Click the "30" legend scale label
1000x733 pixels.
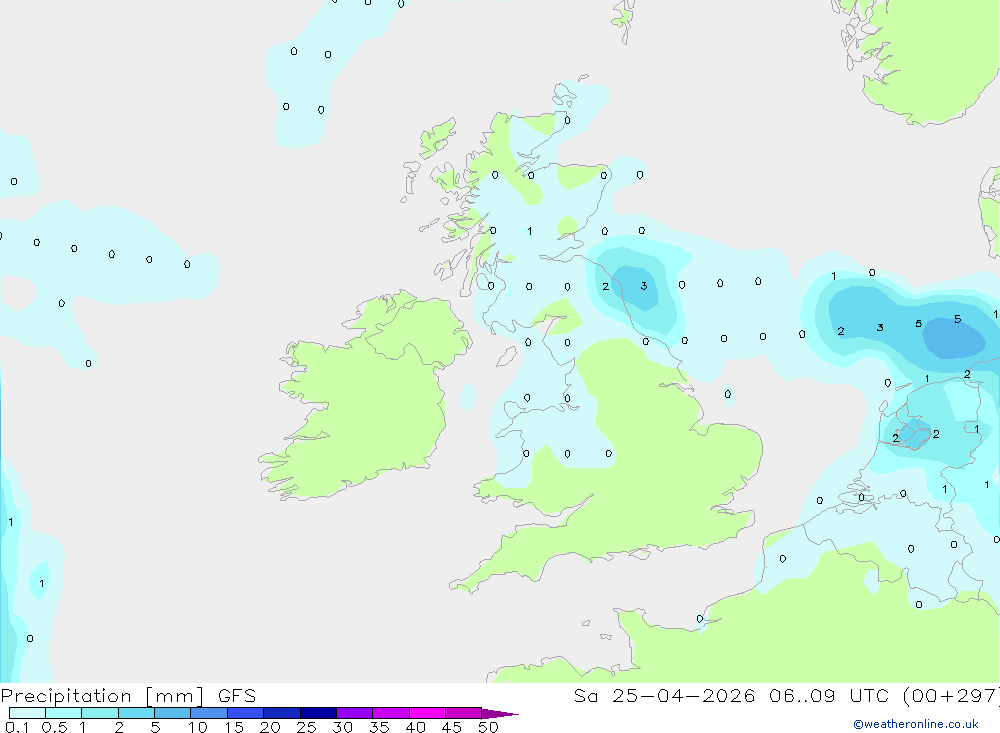(x=342, y=727)
